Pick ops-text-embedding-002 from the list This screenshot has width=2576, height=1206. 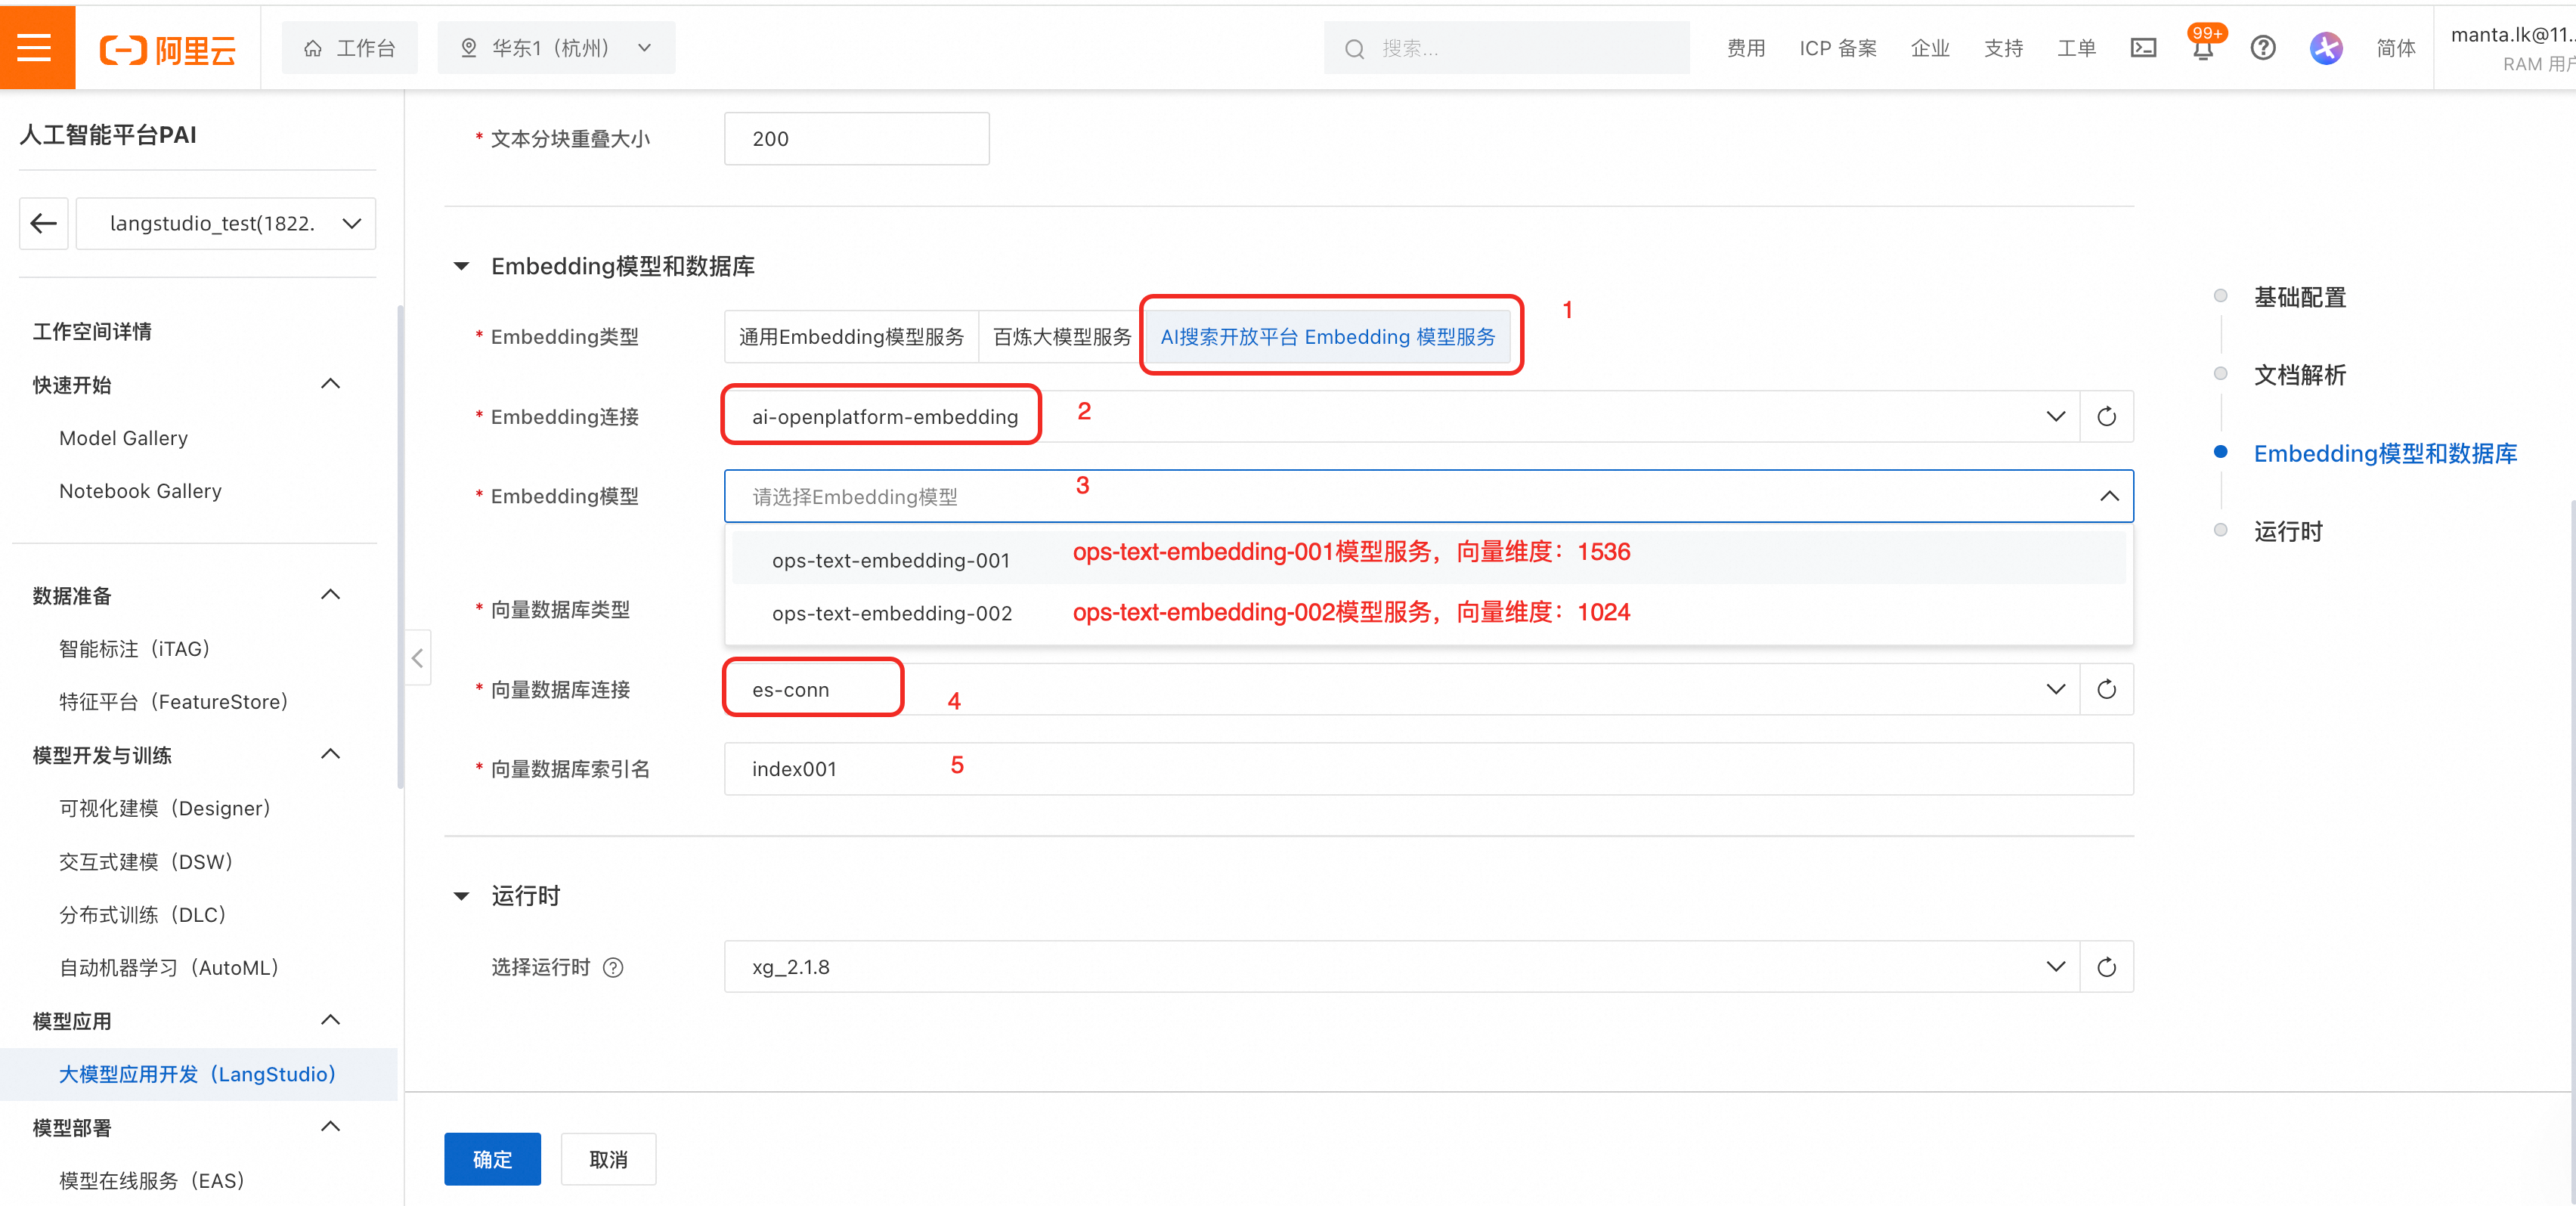[892, 613]
